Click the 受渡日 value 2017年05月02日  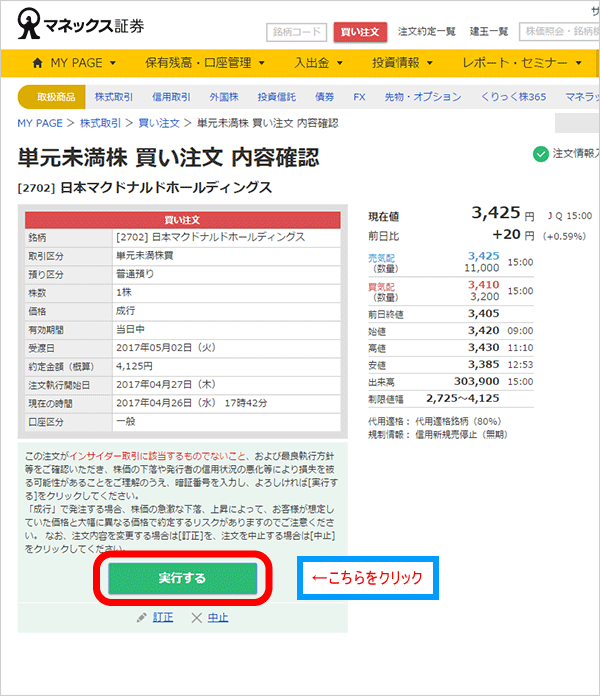click(x=166, y=348)
